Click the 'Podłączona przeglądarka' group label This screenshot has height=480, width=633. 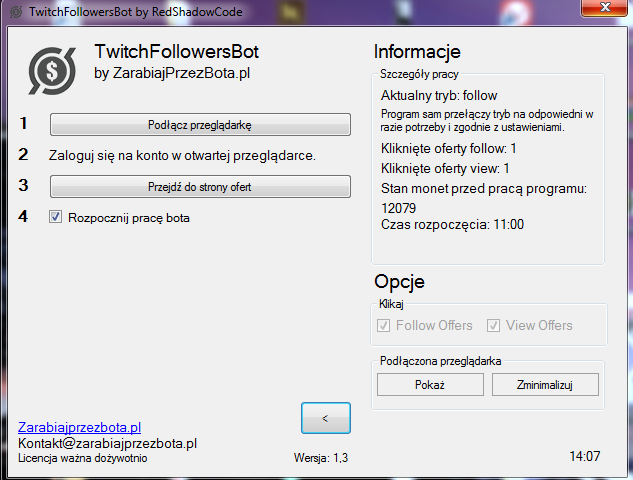tap(440, 361)
